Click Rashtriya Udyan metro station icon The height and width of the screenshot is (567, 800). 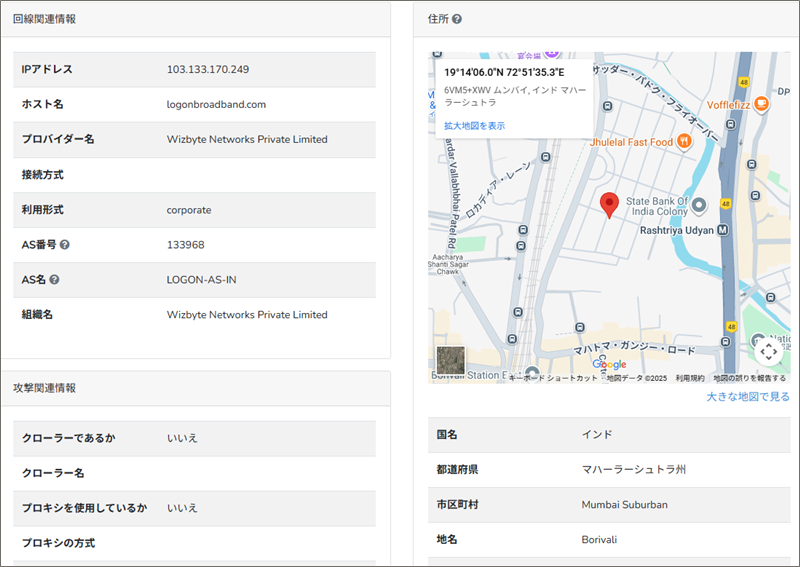click(x=722, y=229)
